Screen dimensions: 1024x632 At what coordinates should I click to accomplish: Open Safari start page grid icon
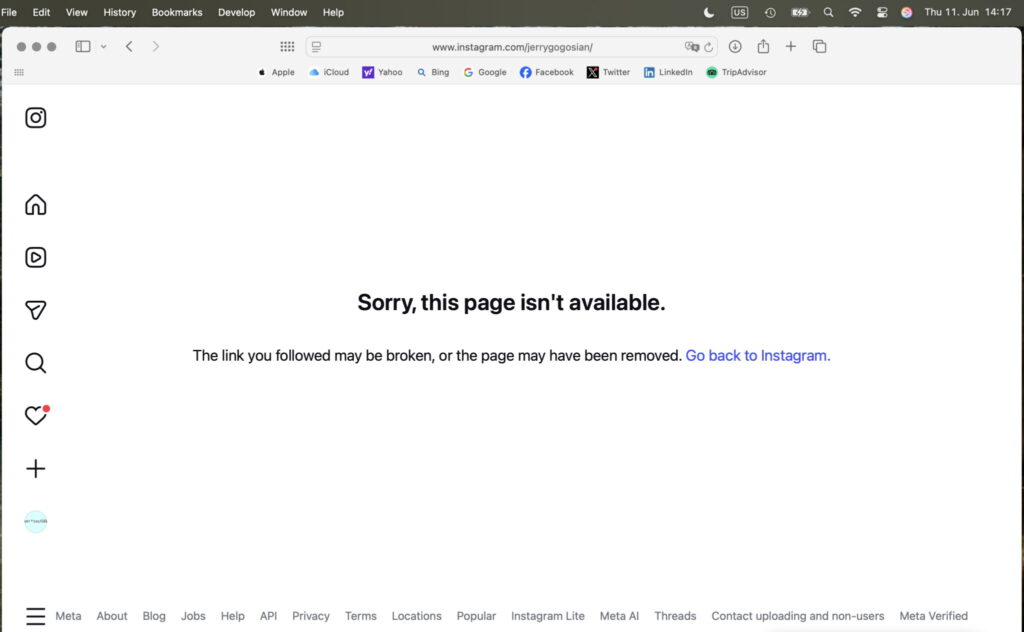(x=287, y=46)
